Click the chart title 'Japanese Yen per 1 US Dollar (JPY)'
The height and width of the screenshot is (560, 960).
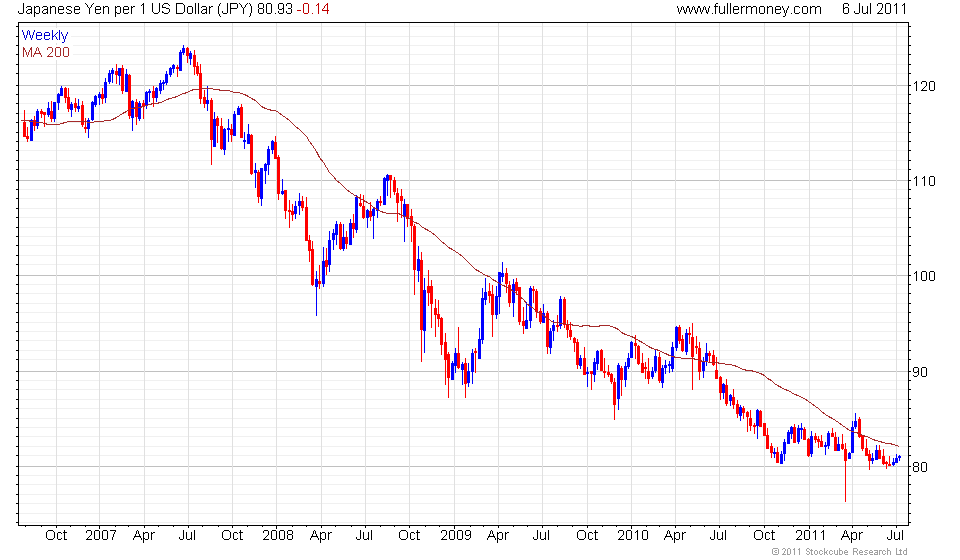(135, 9)
